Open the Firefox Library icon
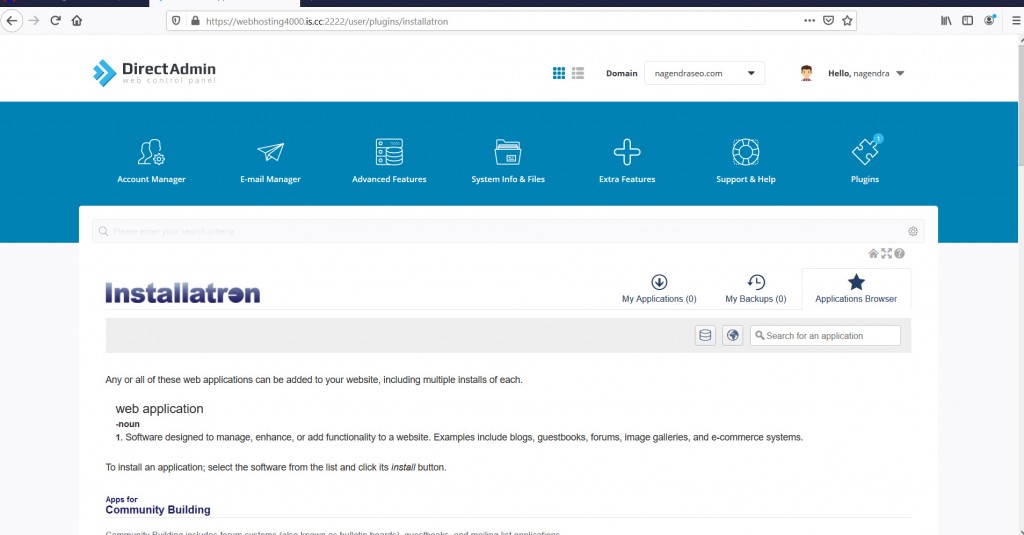Screen dimensions: 1024x535 point(946,21)
